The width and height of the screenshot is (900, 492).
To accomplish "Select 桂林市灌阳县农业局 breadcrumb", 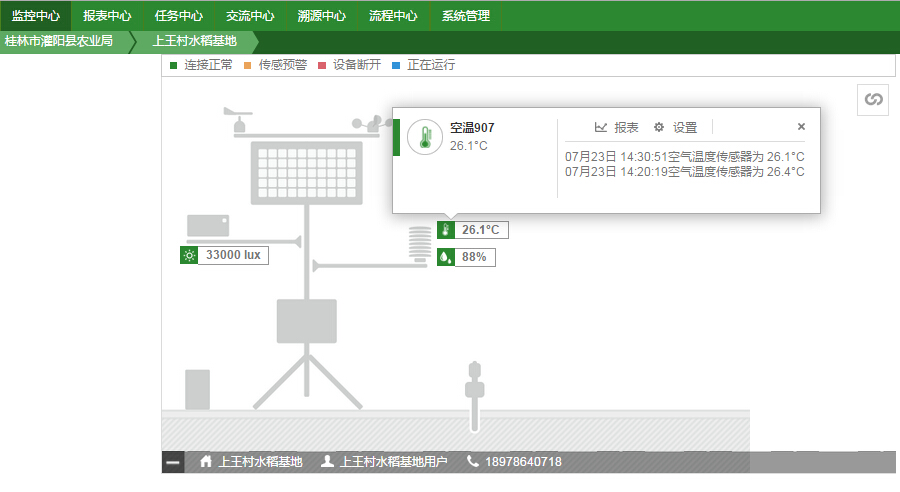I will pos(59,42).
